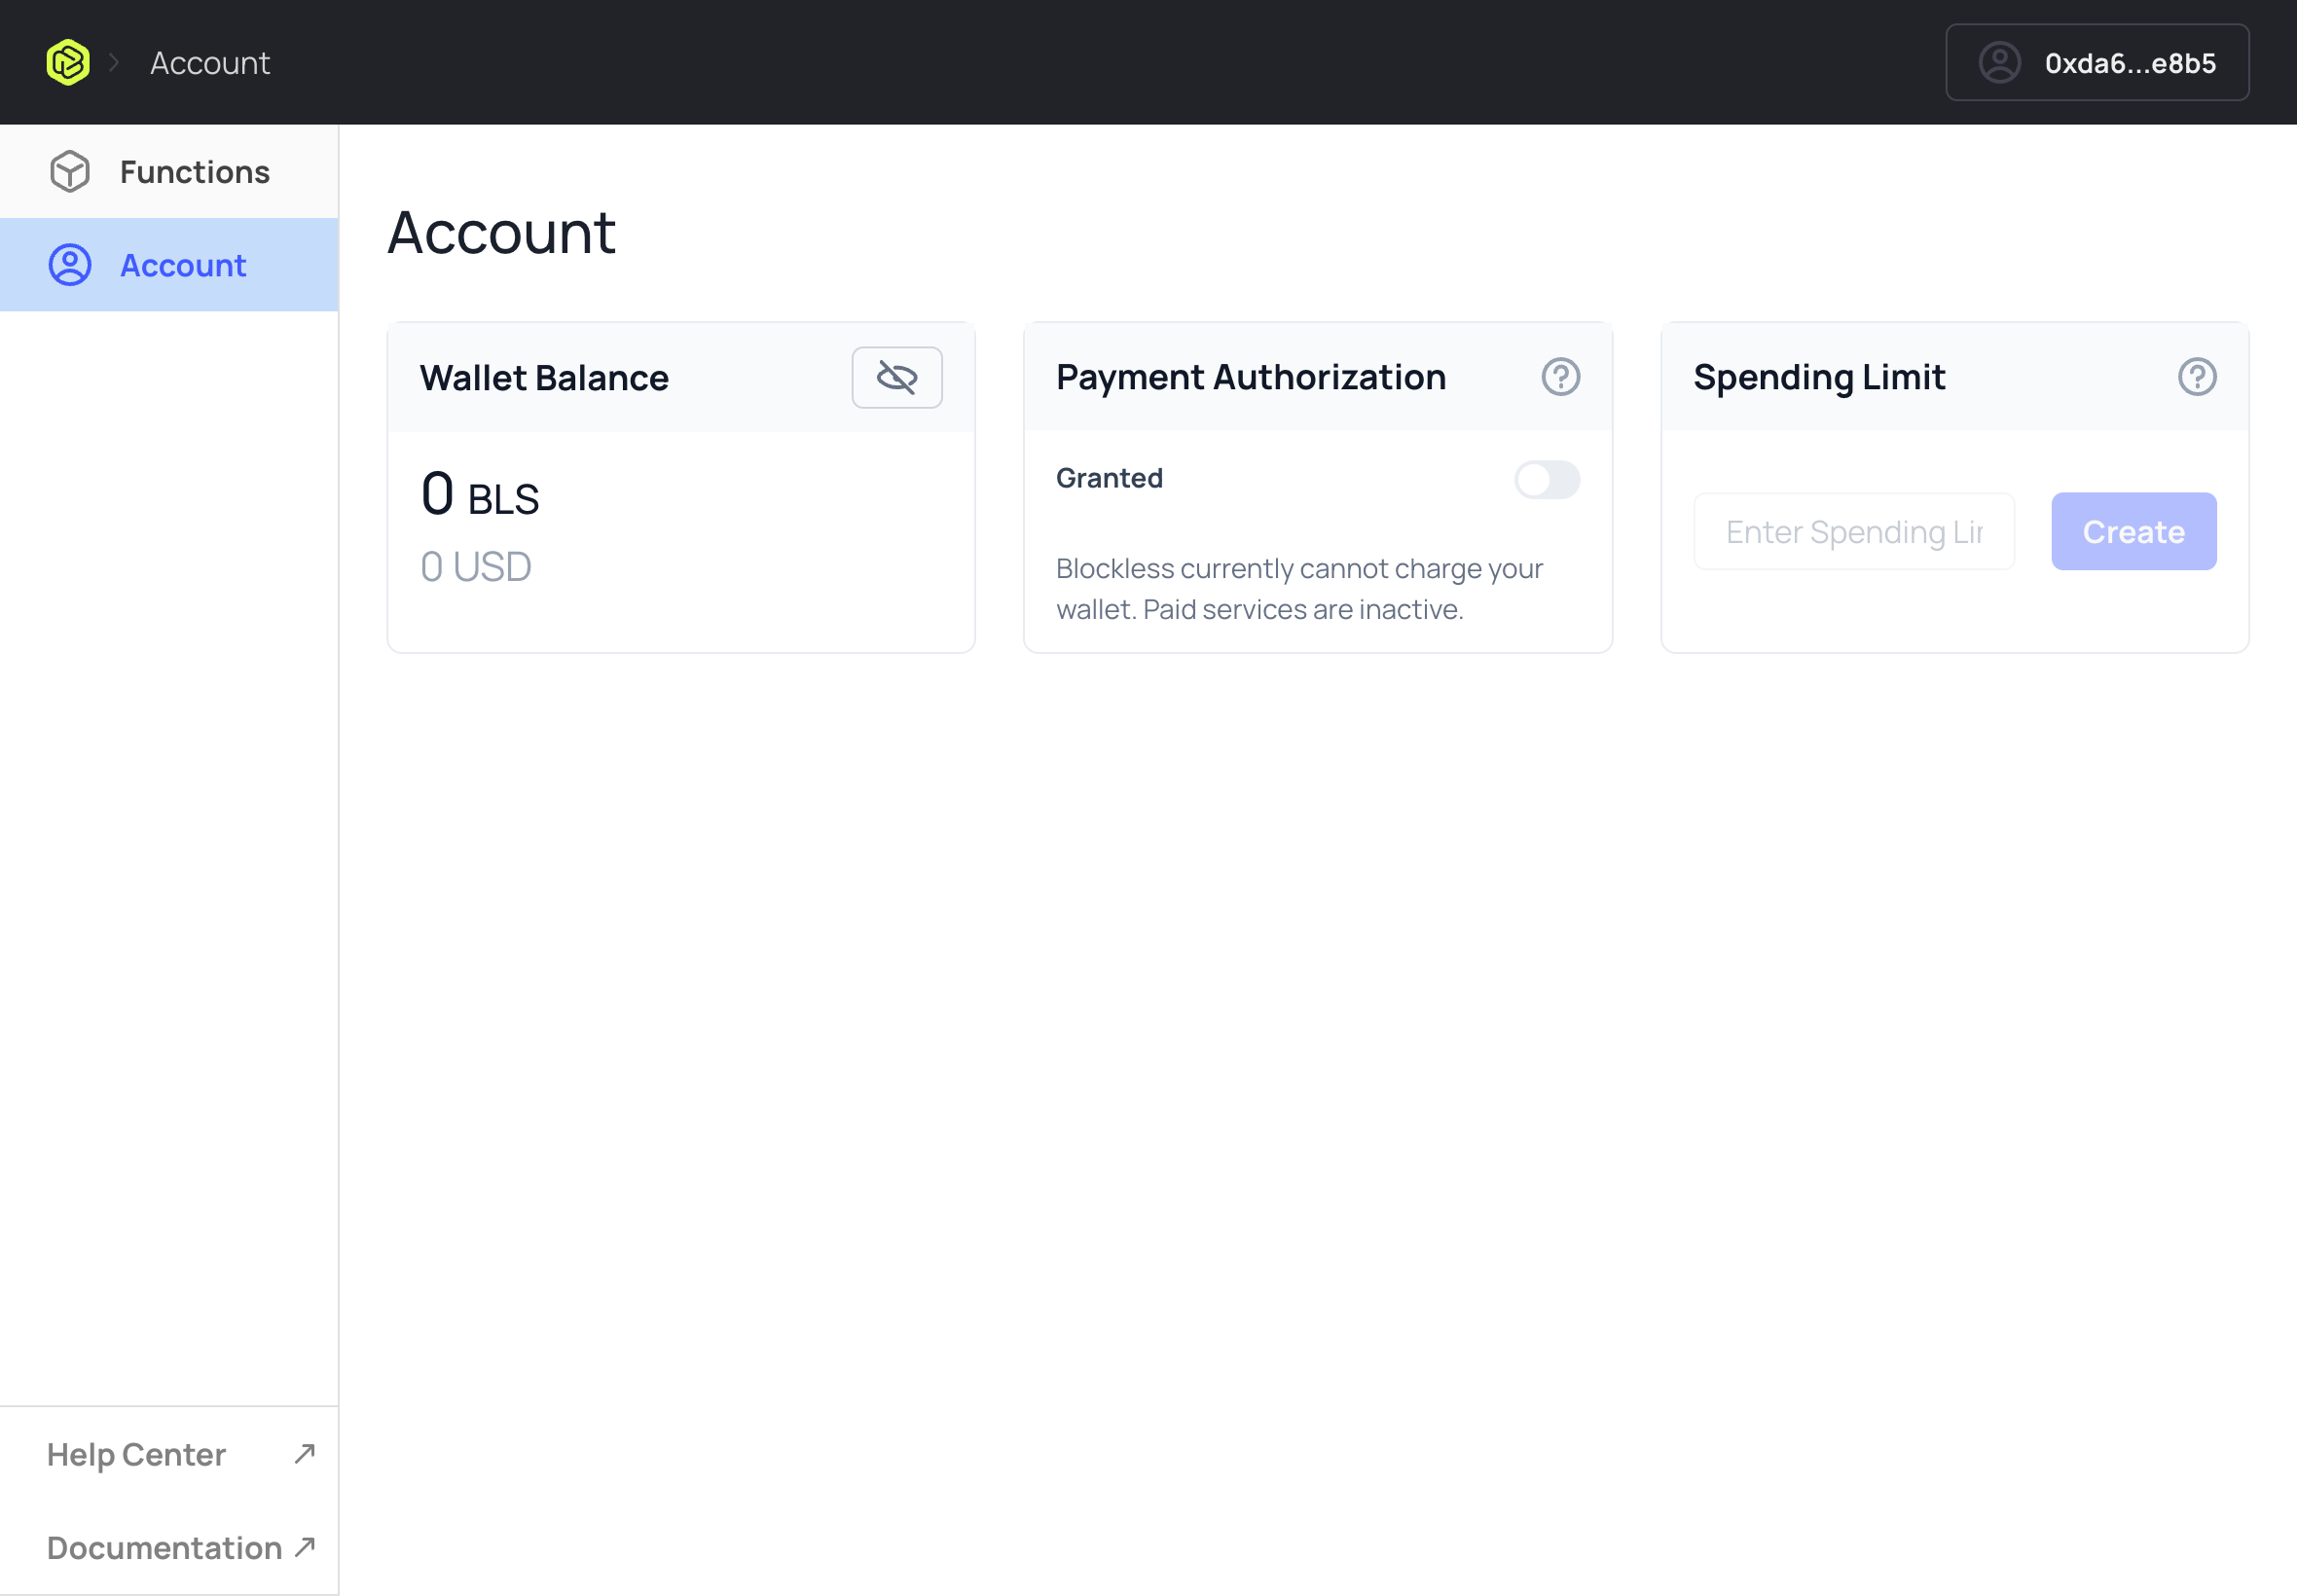Screen dimensions: 2297x1596
Task: Open the Documentation link
Action: pos(165,1547)
